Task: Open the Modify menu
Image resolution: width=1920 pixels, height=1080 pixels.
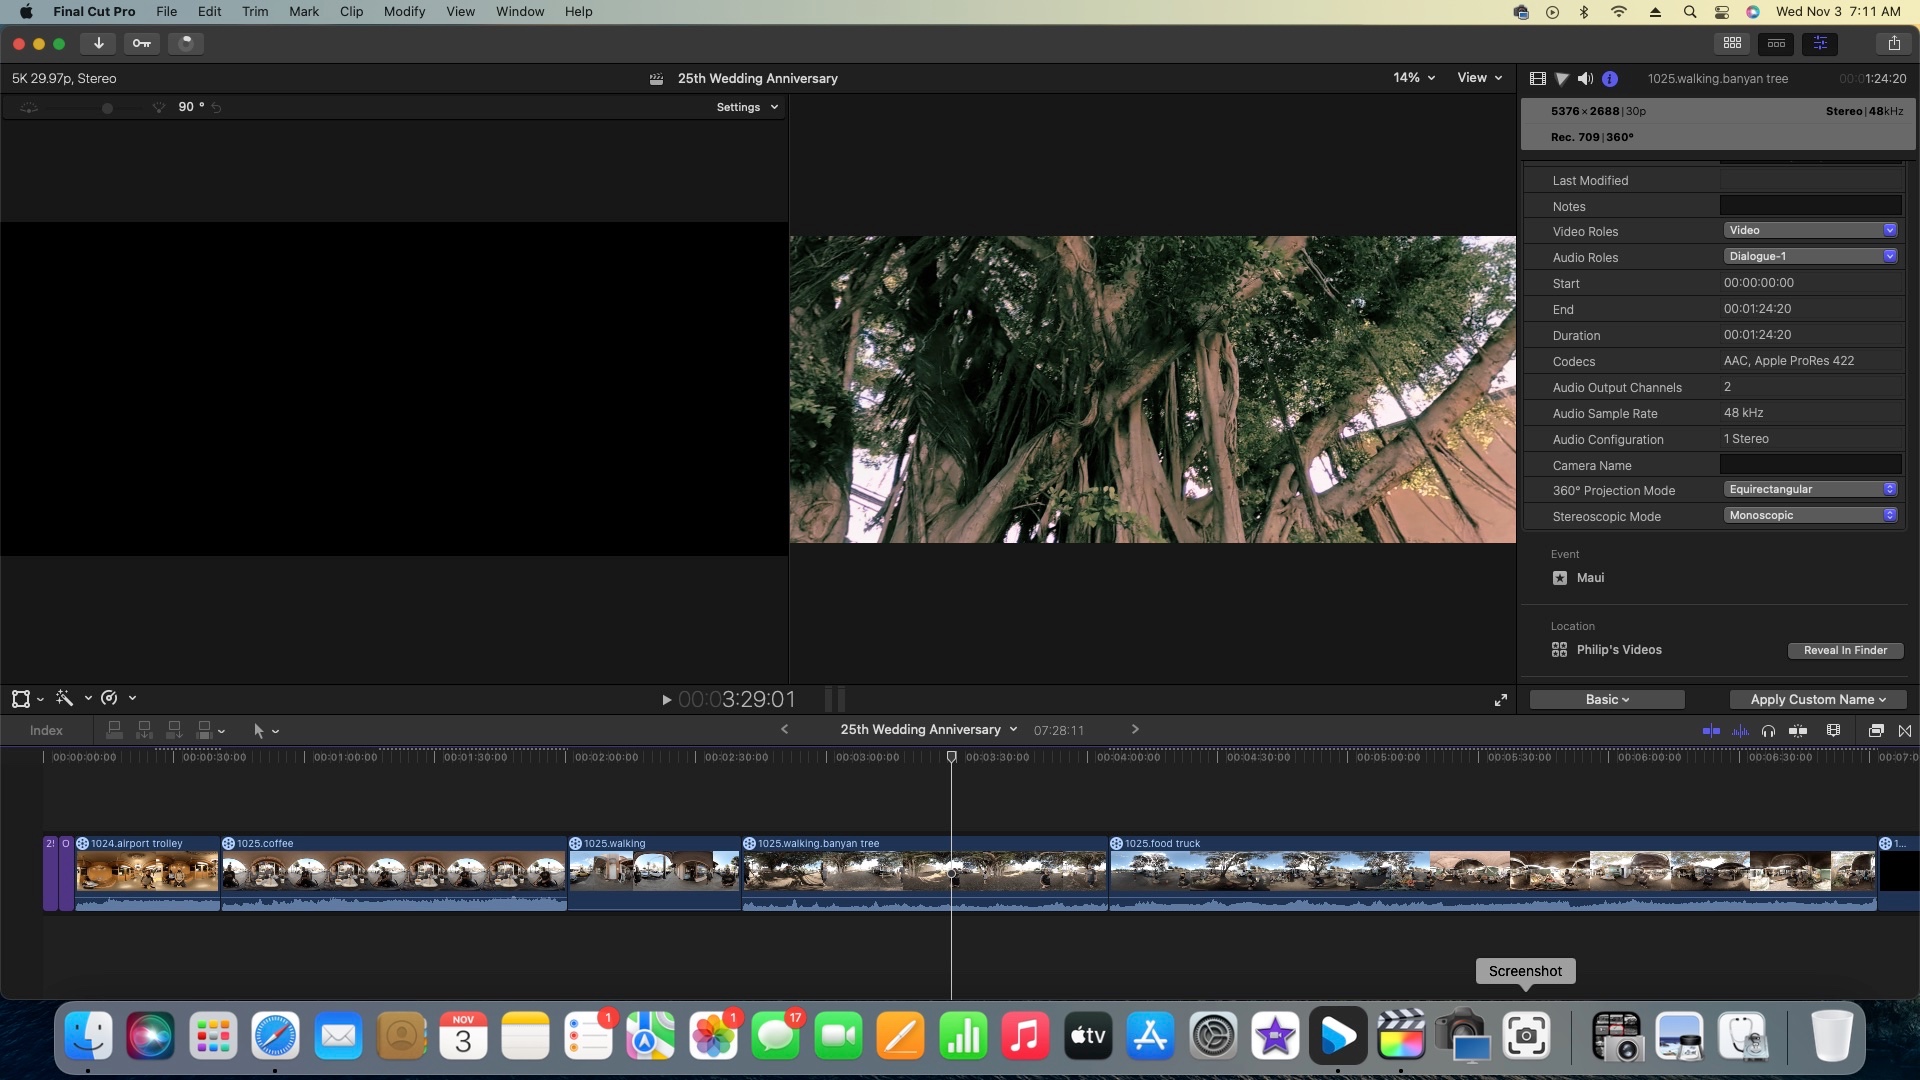Action: click(404, 12)
